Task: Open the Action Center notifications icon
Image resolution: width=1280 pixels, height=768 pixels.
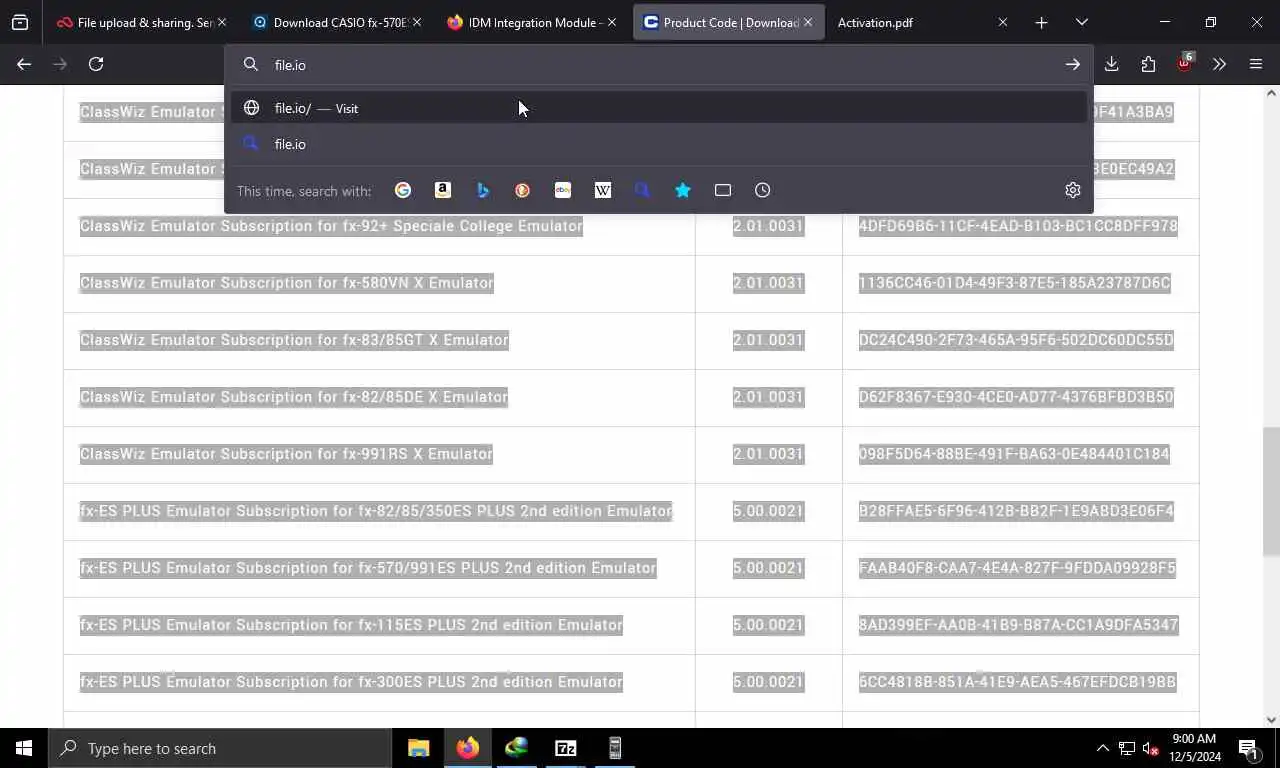Action: tap(1248, 748)
